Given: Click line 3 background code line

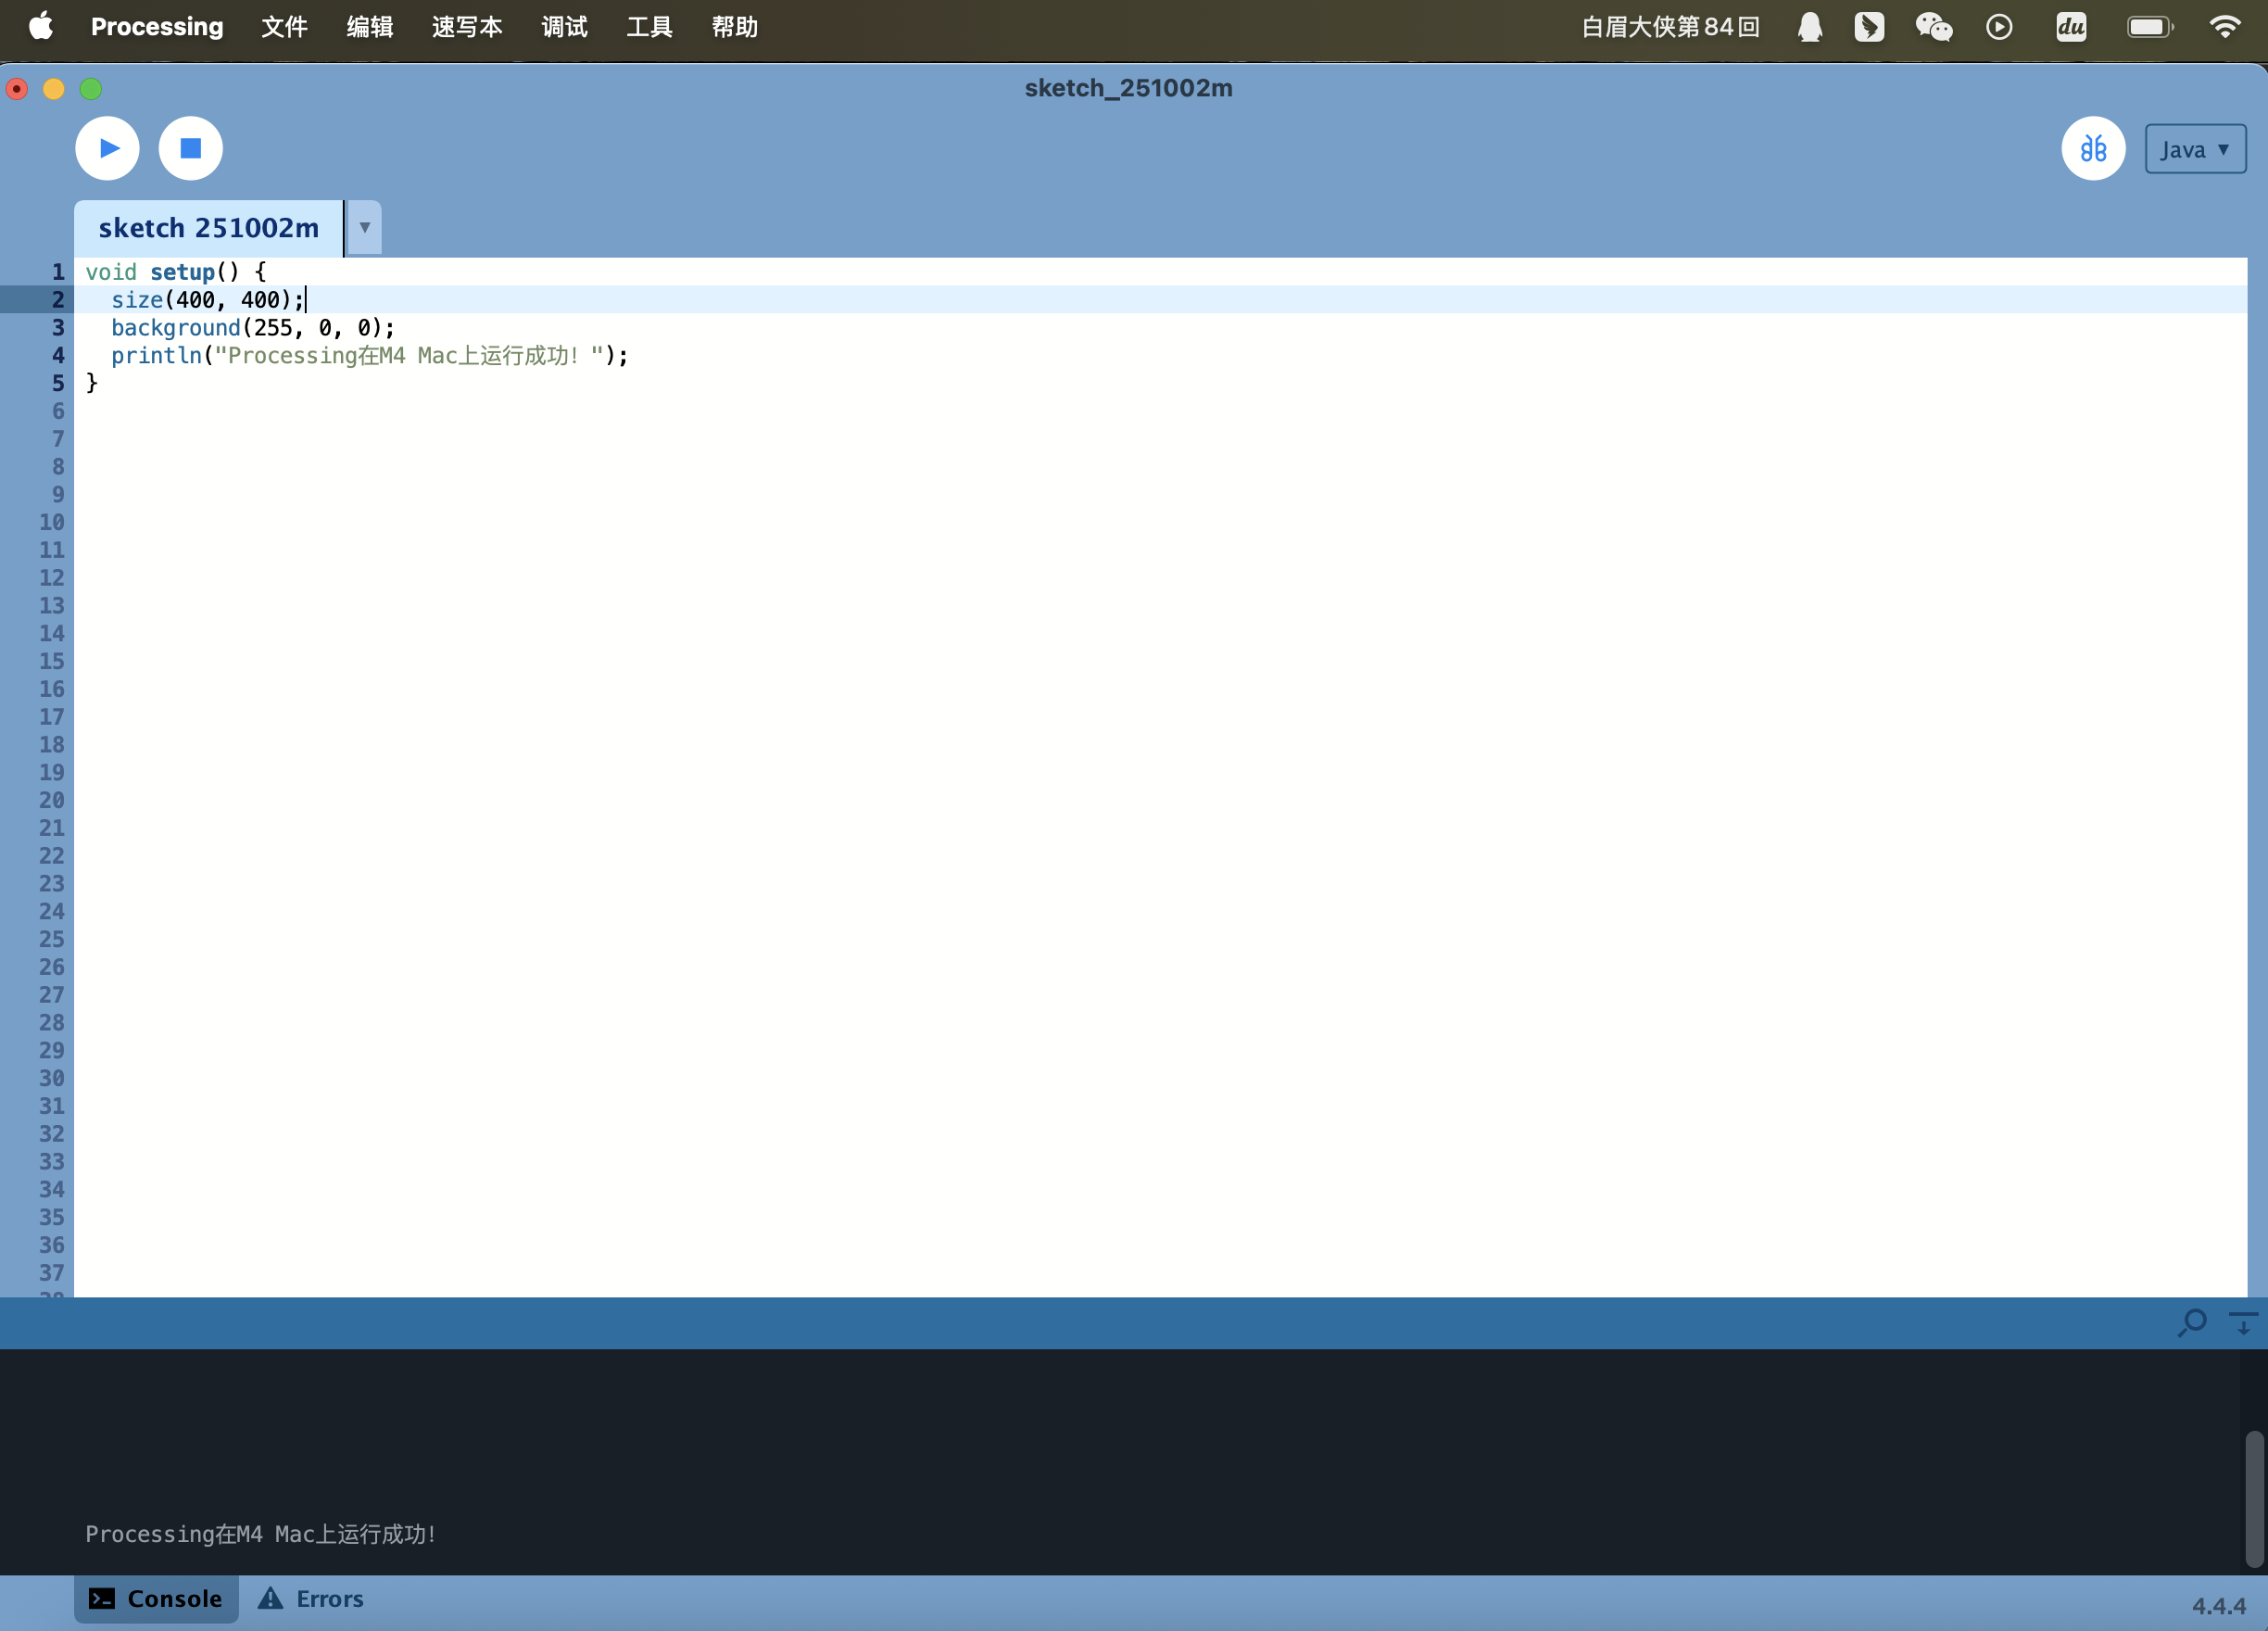Looking at the screenshot, I should (x=252, y=328).
